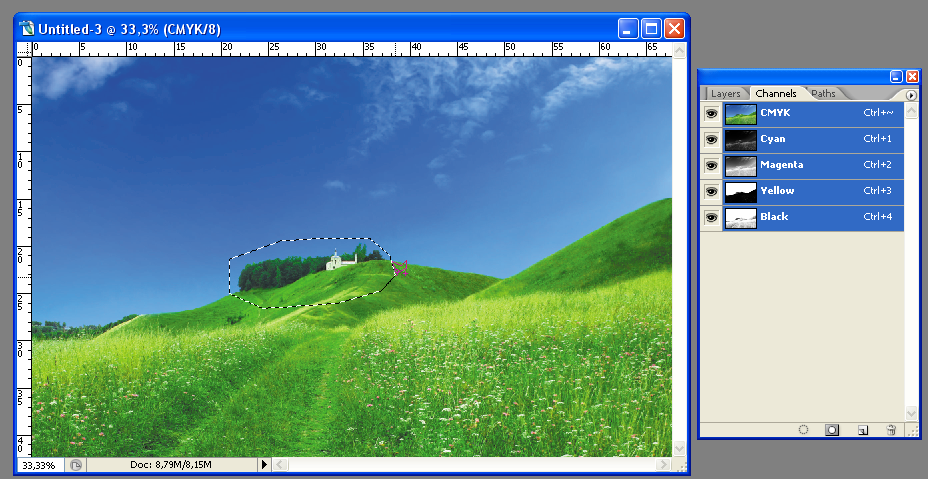The height and width of the screenshot is (479, 928).
Task: Select the channel named Black
Action: tap(774, 217)
